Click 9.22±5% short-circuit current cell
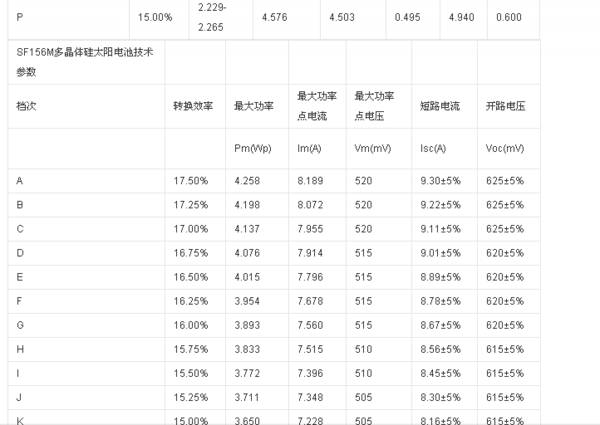Image resolution: width=600 pixels, height=425 pixels. click(x=440, y=205)
